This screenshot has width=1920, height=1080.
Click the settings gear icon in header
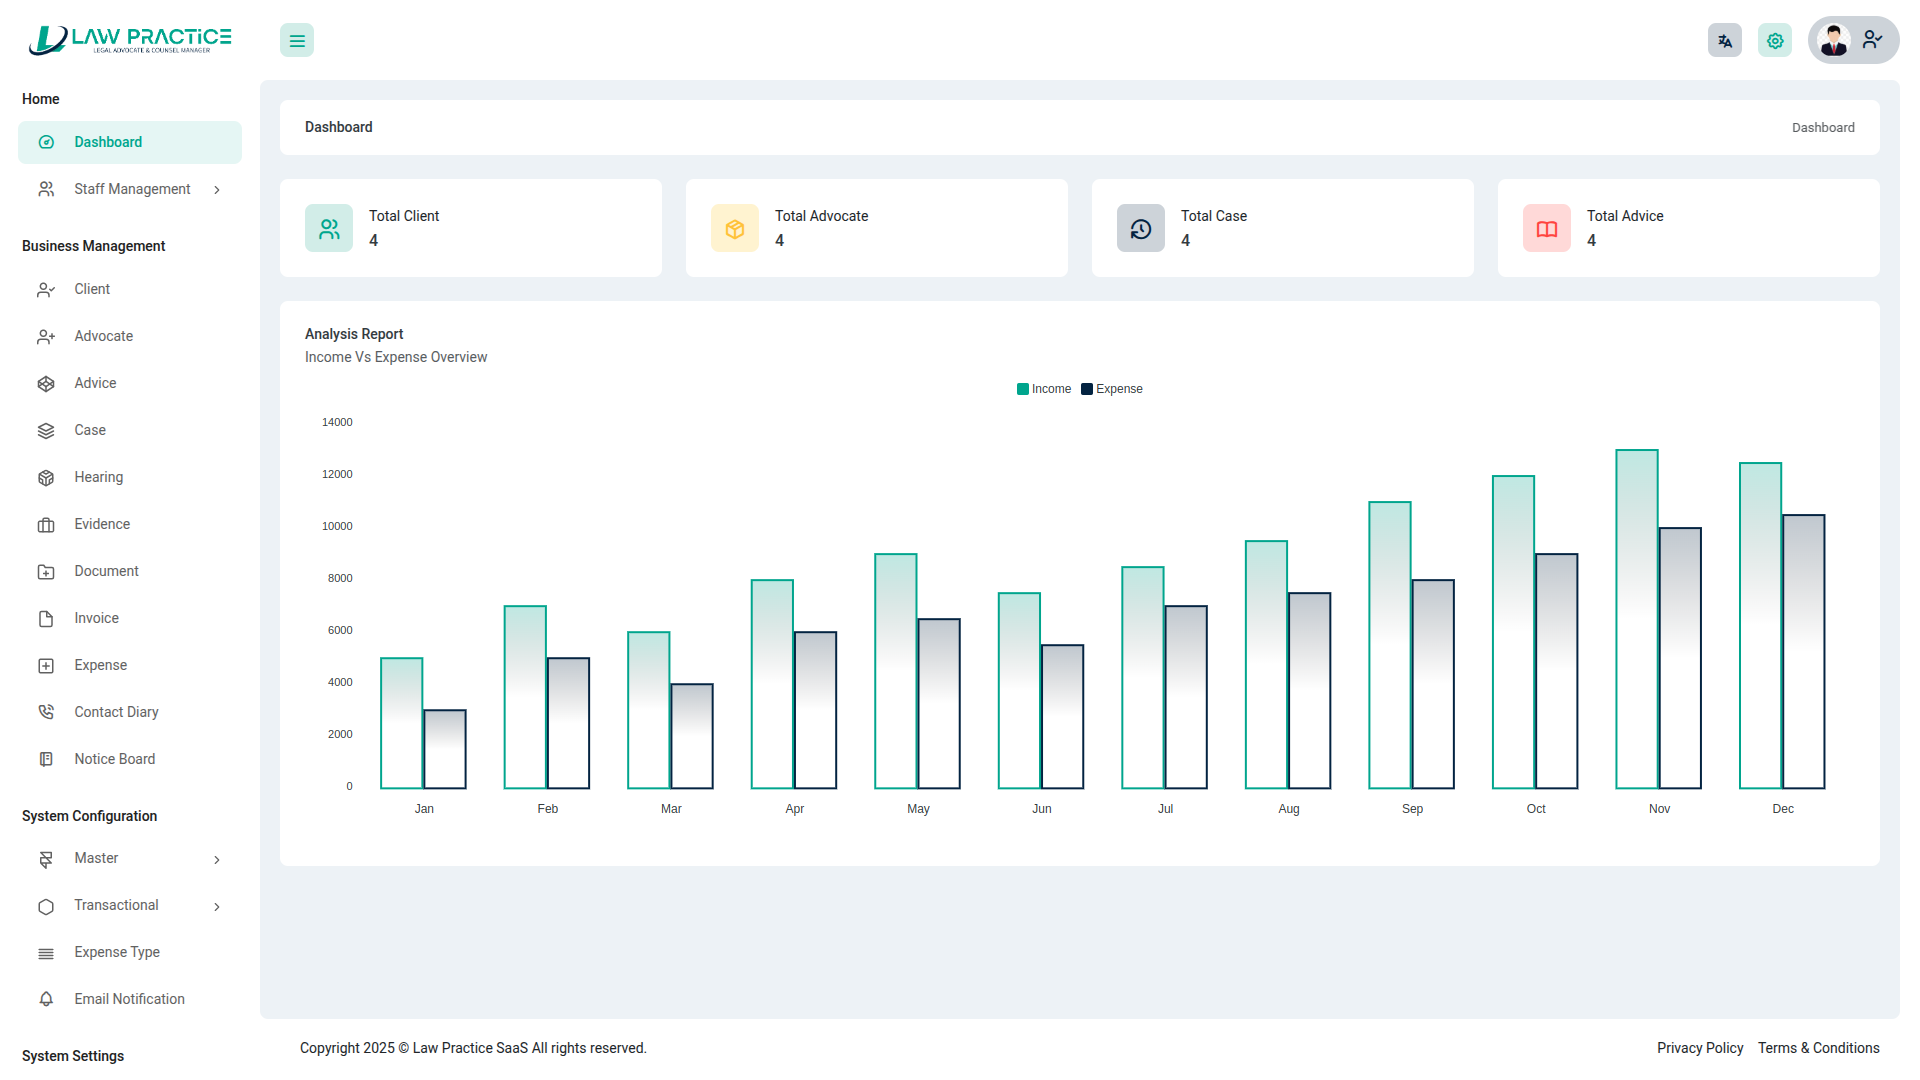tap(1775, 41)
